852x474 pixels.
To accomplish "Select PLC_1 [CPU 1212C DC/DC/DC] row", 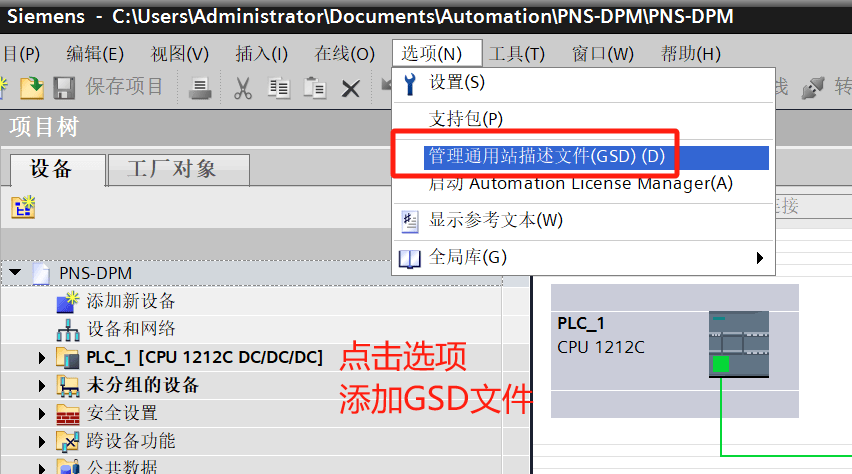I will click(x=204, y=358).
